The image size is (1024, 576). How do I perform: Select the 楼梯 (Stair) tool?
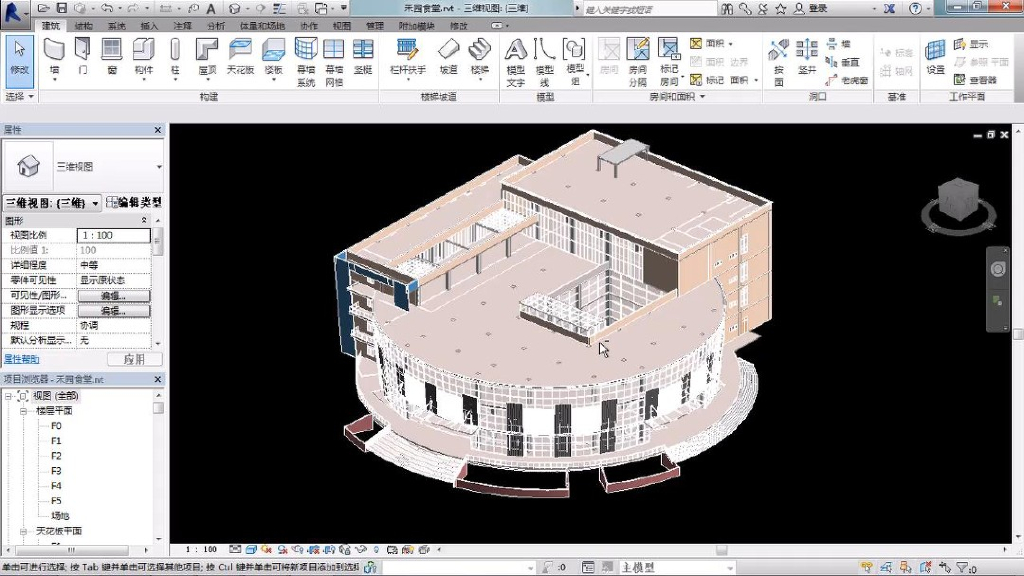pos(480,57)
